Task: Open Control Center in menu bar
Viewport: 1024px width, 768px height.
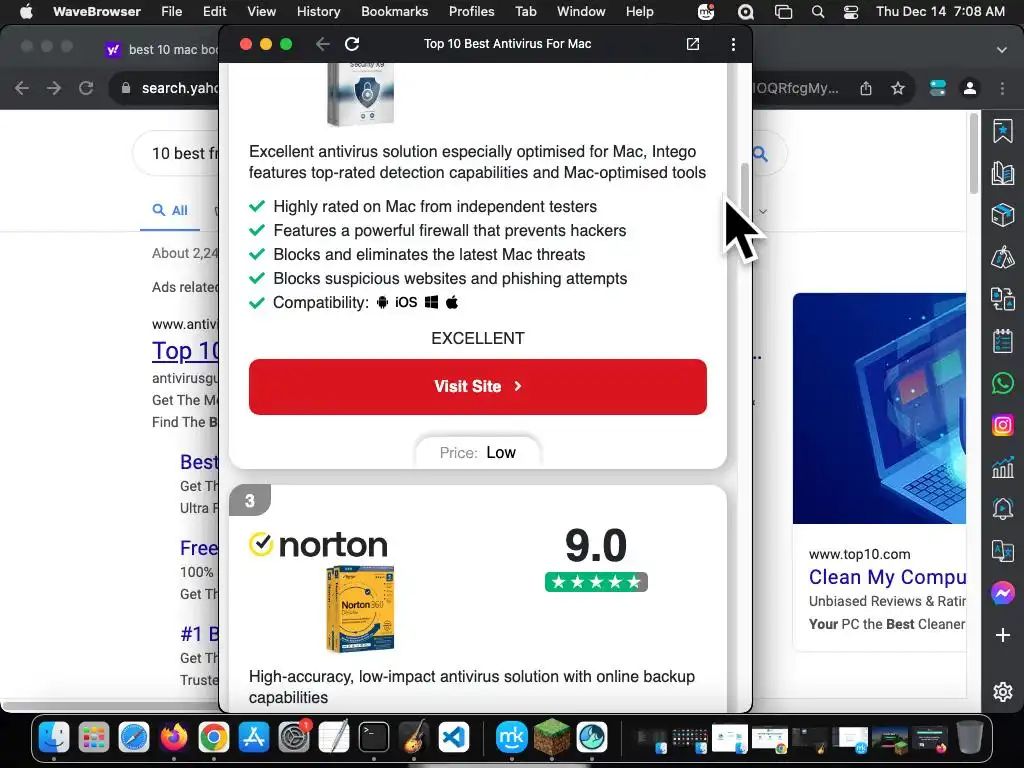Action: point(851,12)
